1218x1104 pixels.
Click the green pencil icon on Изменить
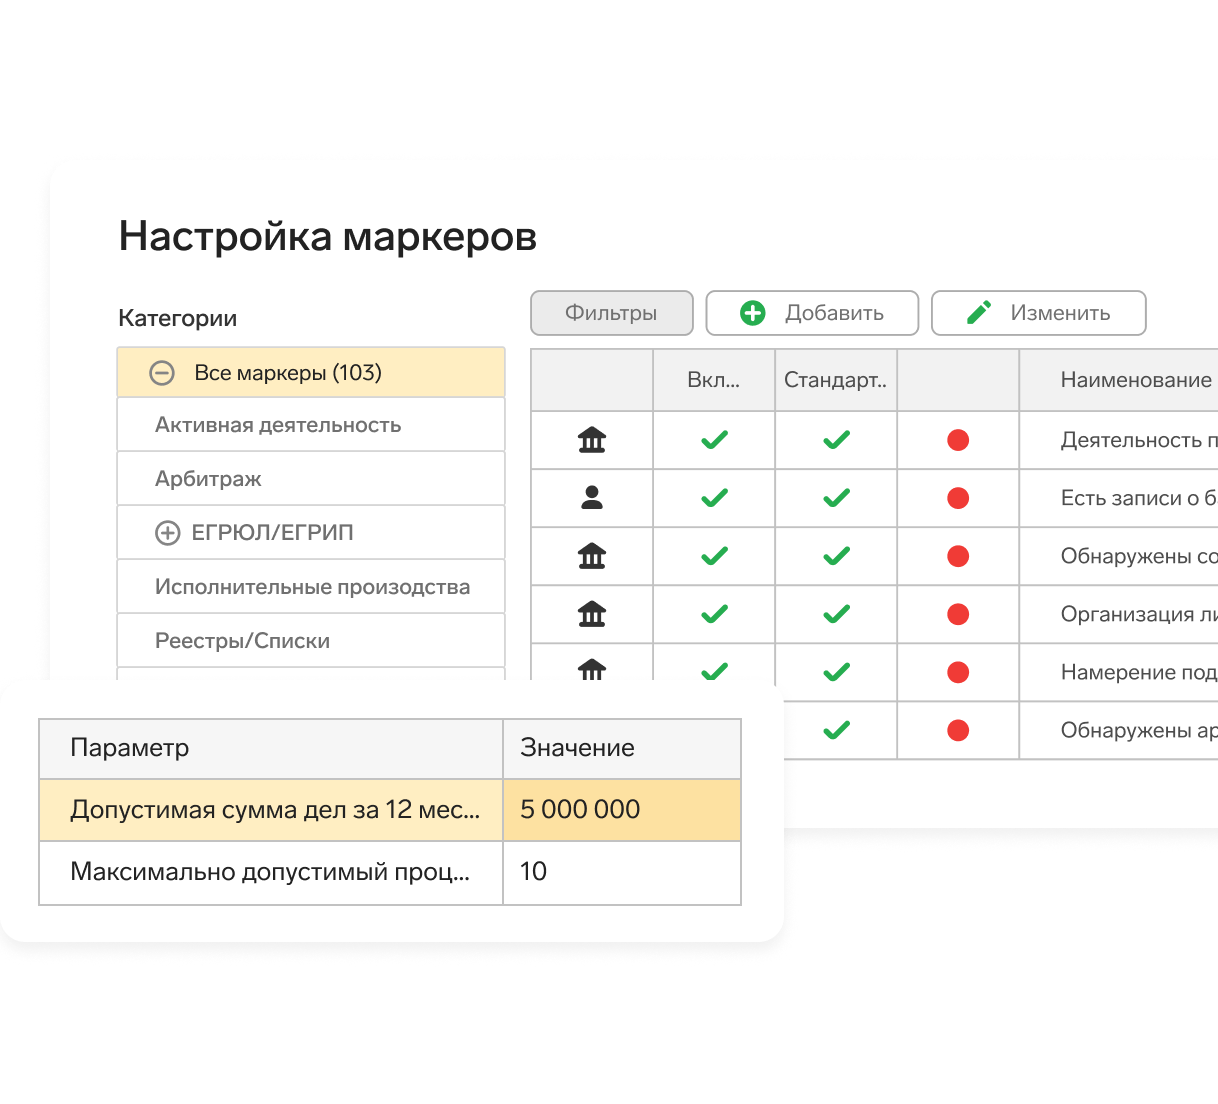[979, 313]
